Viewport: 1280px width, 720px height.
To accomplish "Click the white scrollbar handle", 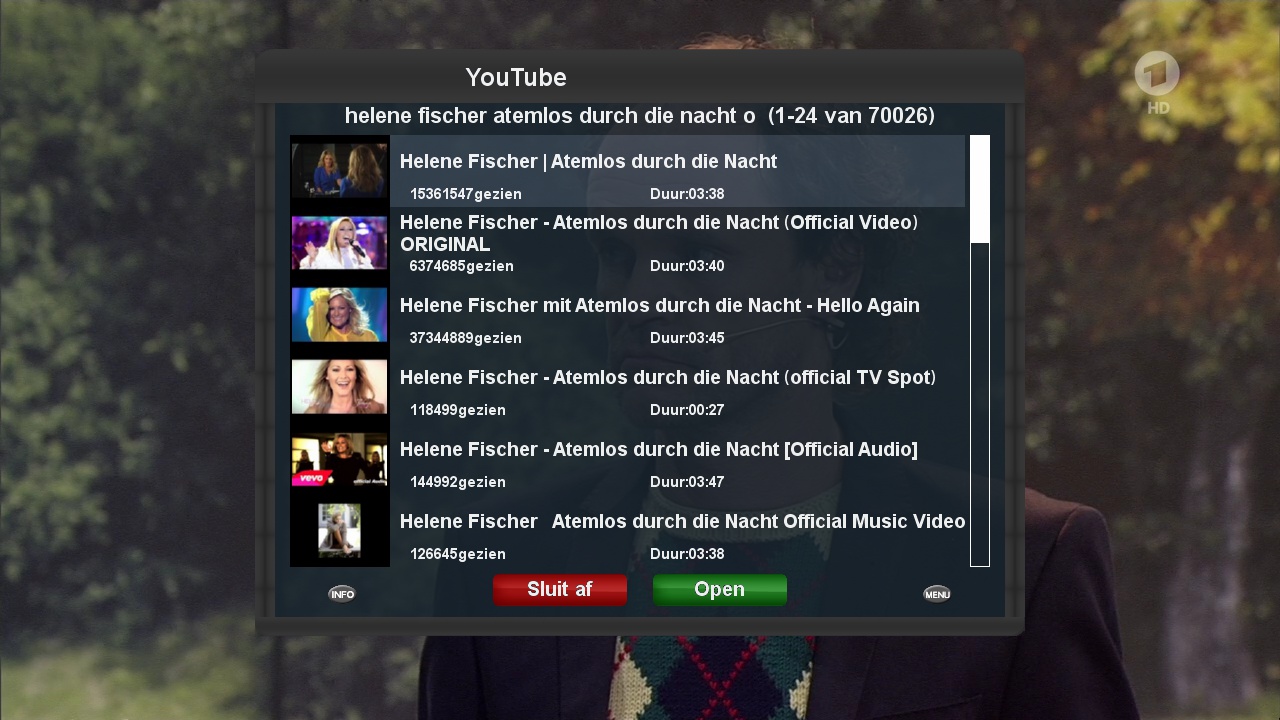I will 980,189.
